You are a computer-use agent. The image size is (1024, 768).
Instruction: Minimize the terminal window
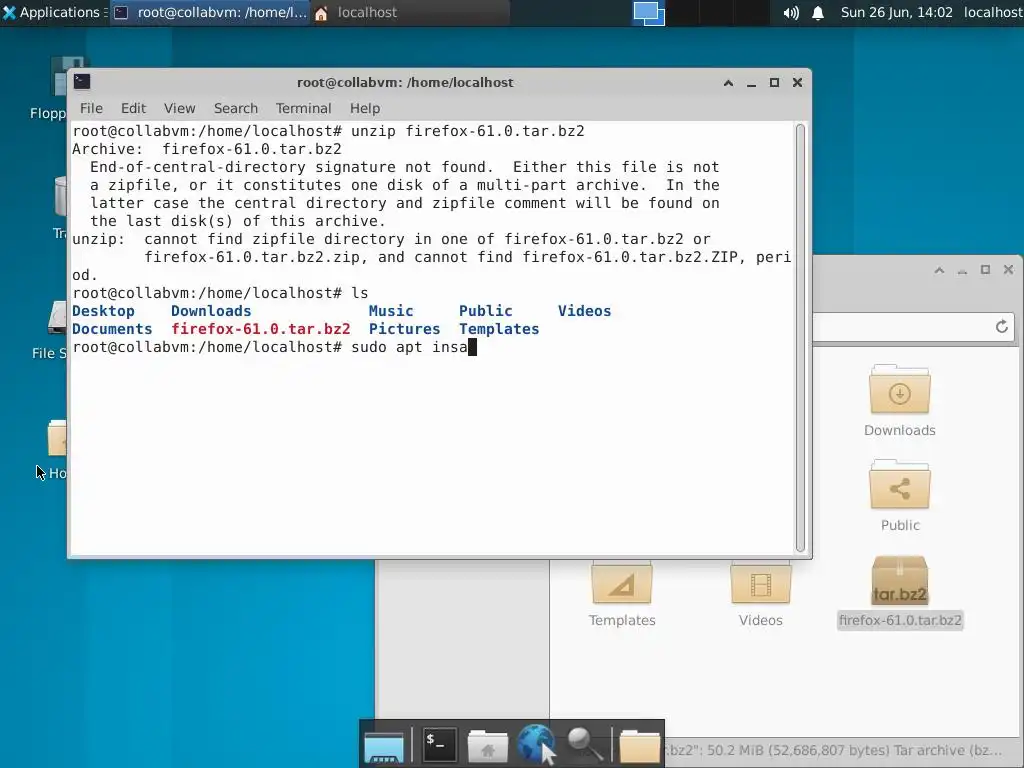751,83
